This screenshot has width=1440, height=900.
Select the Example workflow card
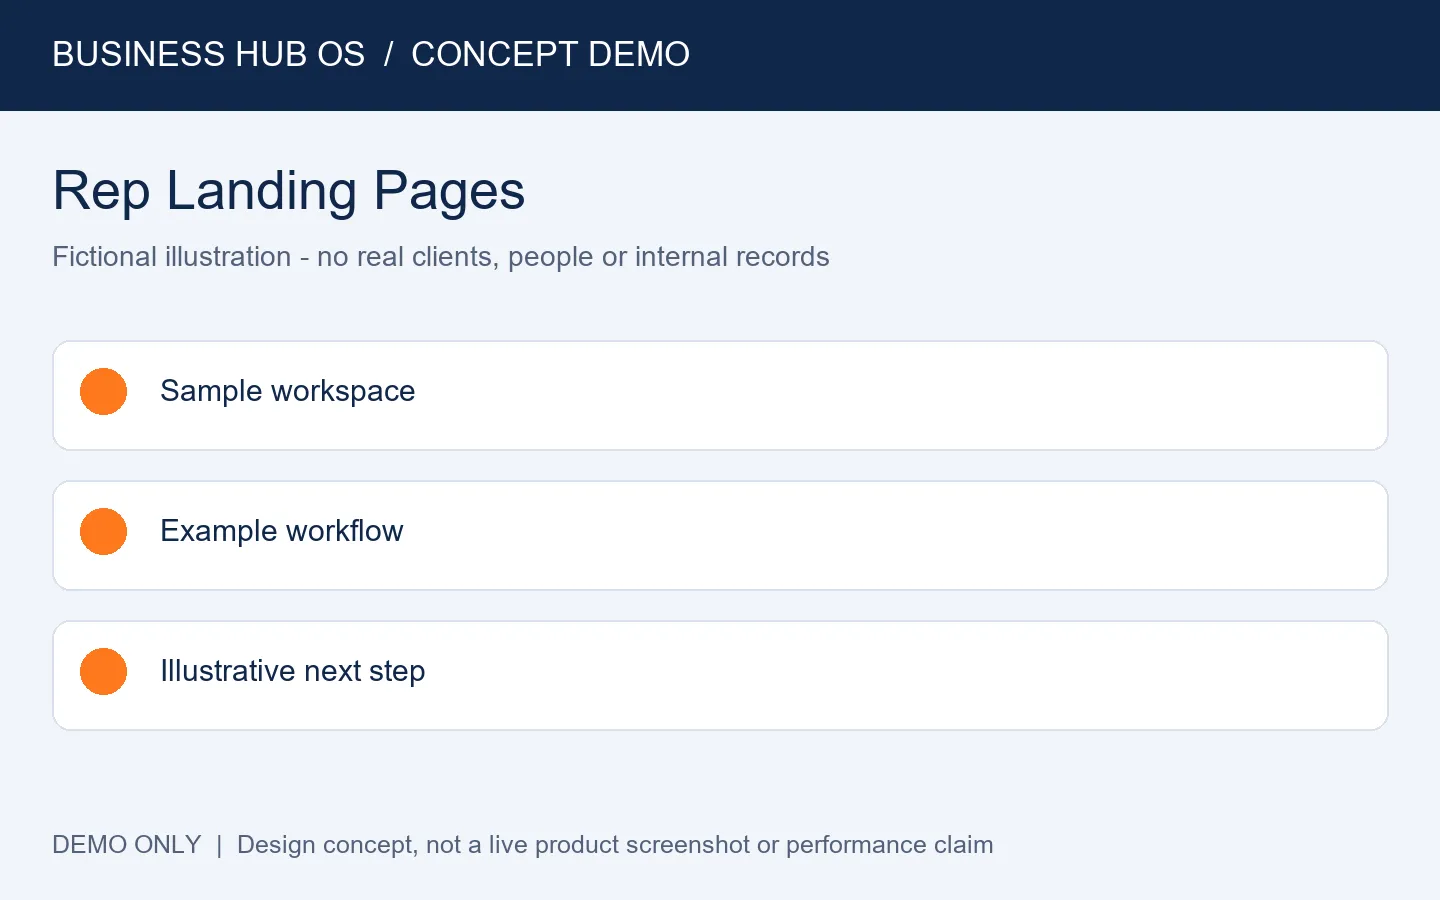pos(720,536)
